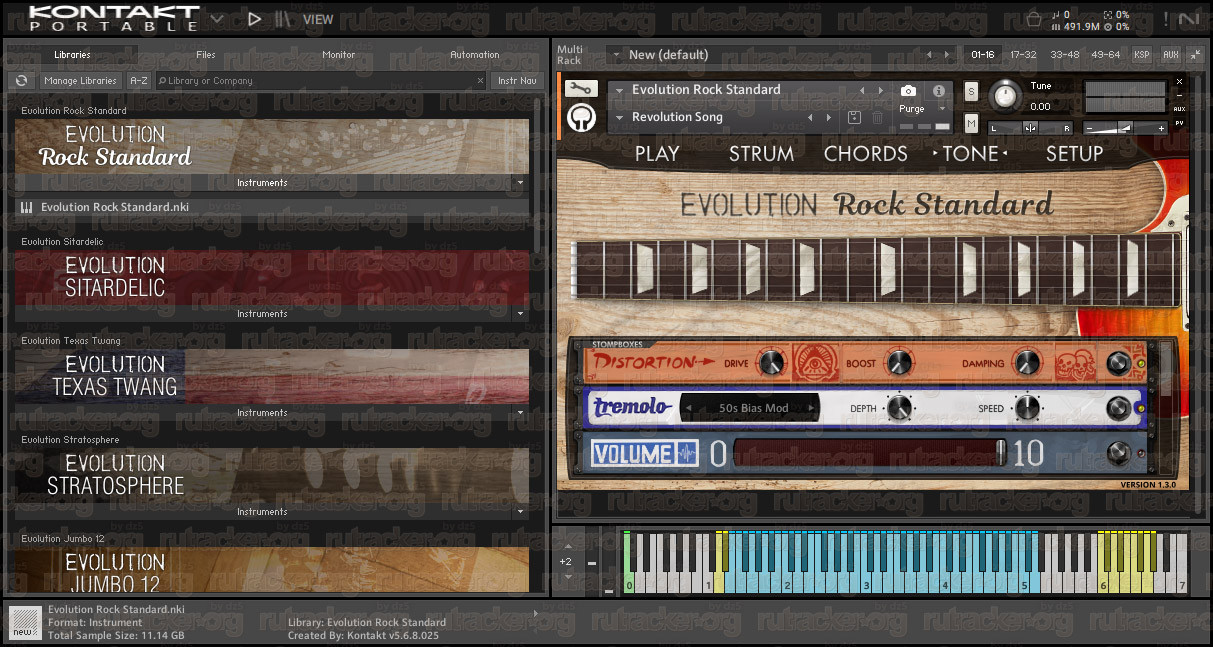The image size is (1213, 647).
Task: Open the shop bag icon
Action: click(x=1034, y=18)
